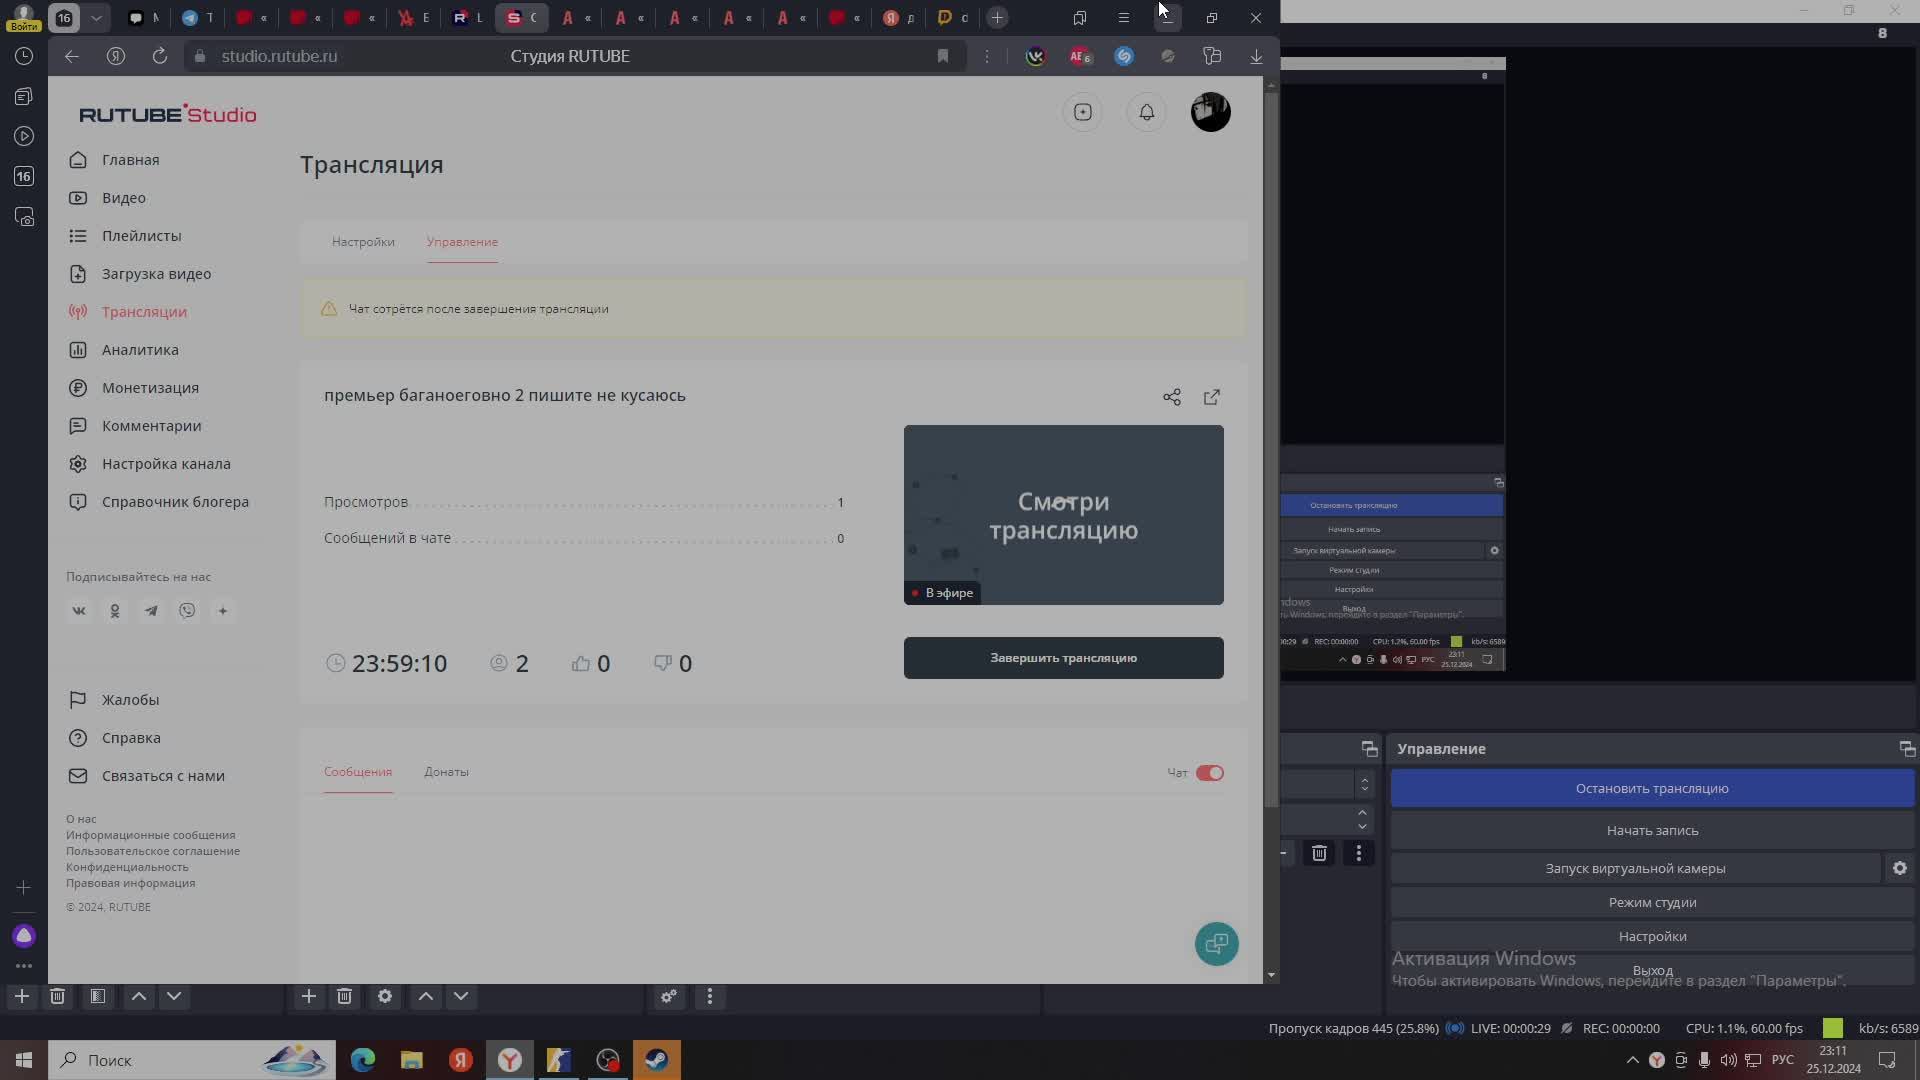Open the user profile avatar
Screen dimensions: 1920x1080
coord(1210,112)
